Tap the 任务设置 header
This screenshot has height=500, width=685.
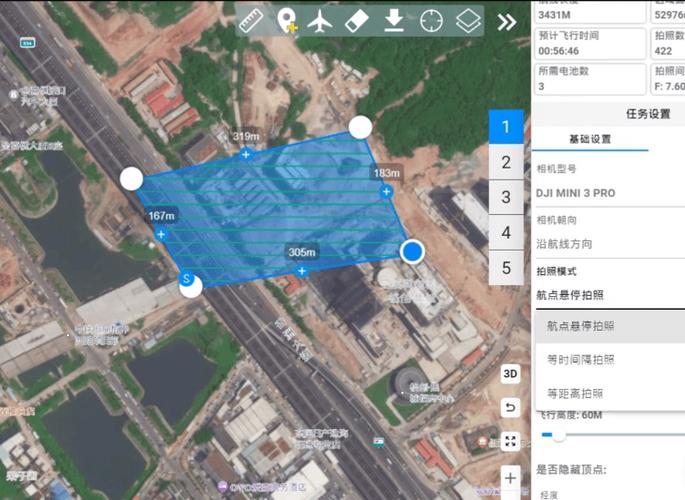648,114
